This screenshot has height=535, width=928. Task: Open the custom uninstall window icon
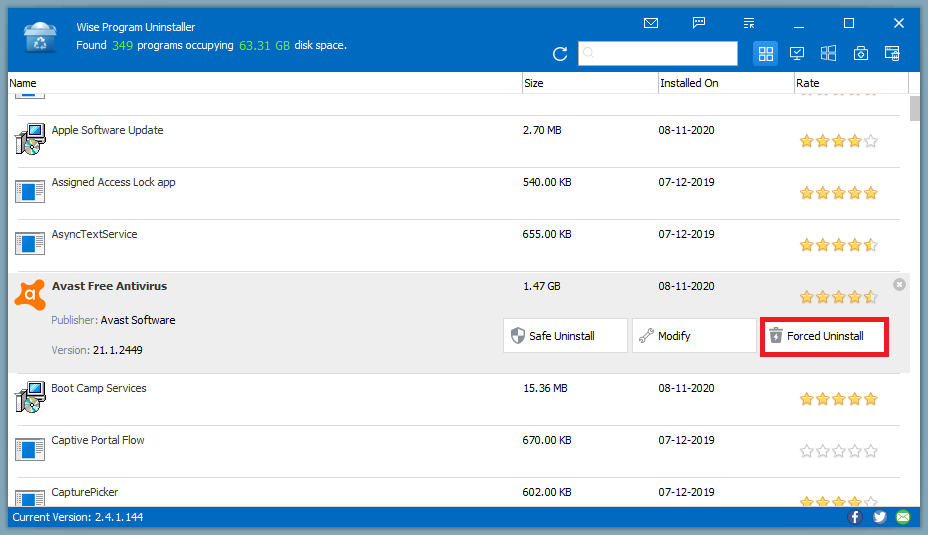(x=892, y=54)
